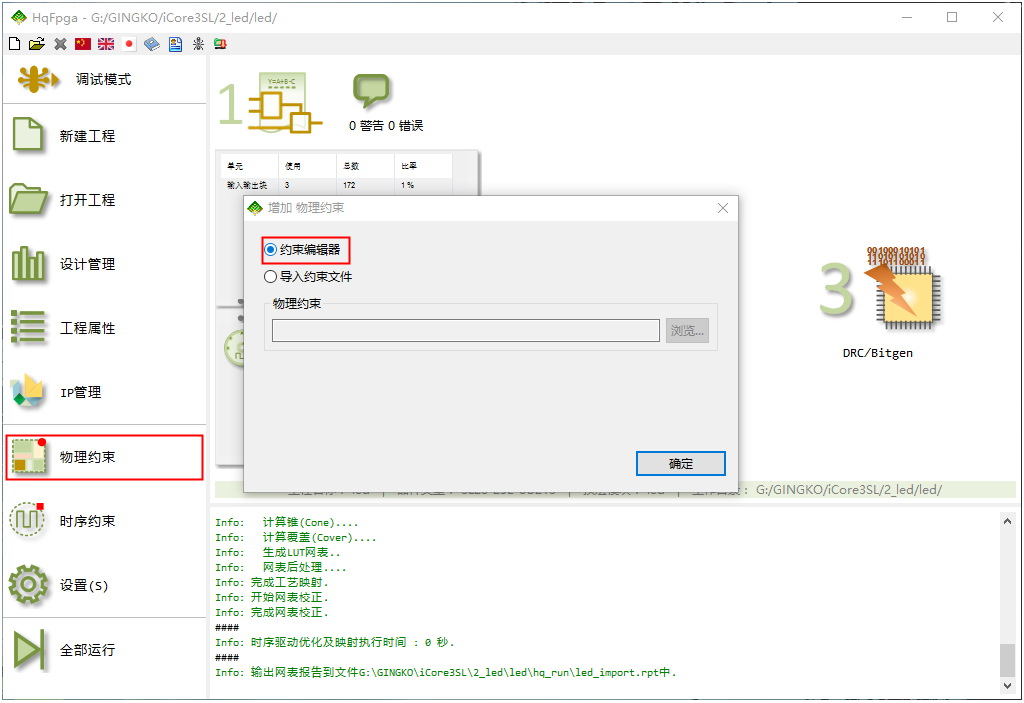Screen dimensions: 1024x703
Task: Select the 导入约束文件 radio option
Action: tap(271, 277)
